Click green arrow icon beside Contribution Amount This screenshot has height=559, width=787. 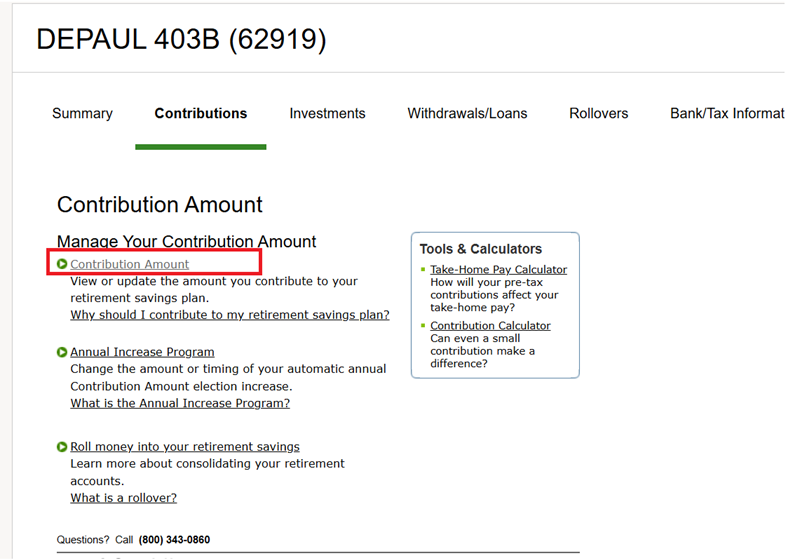(62, 265)
